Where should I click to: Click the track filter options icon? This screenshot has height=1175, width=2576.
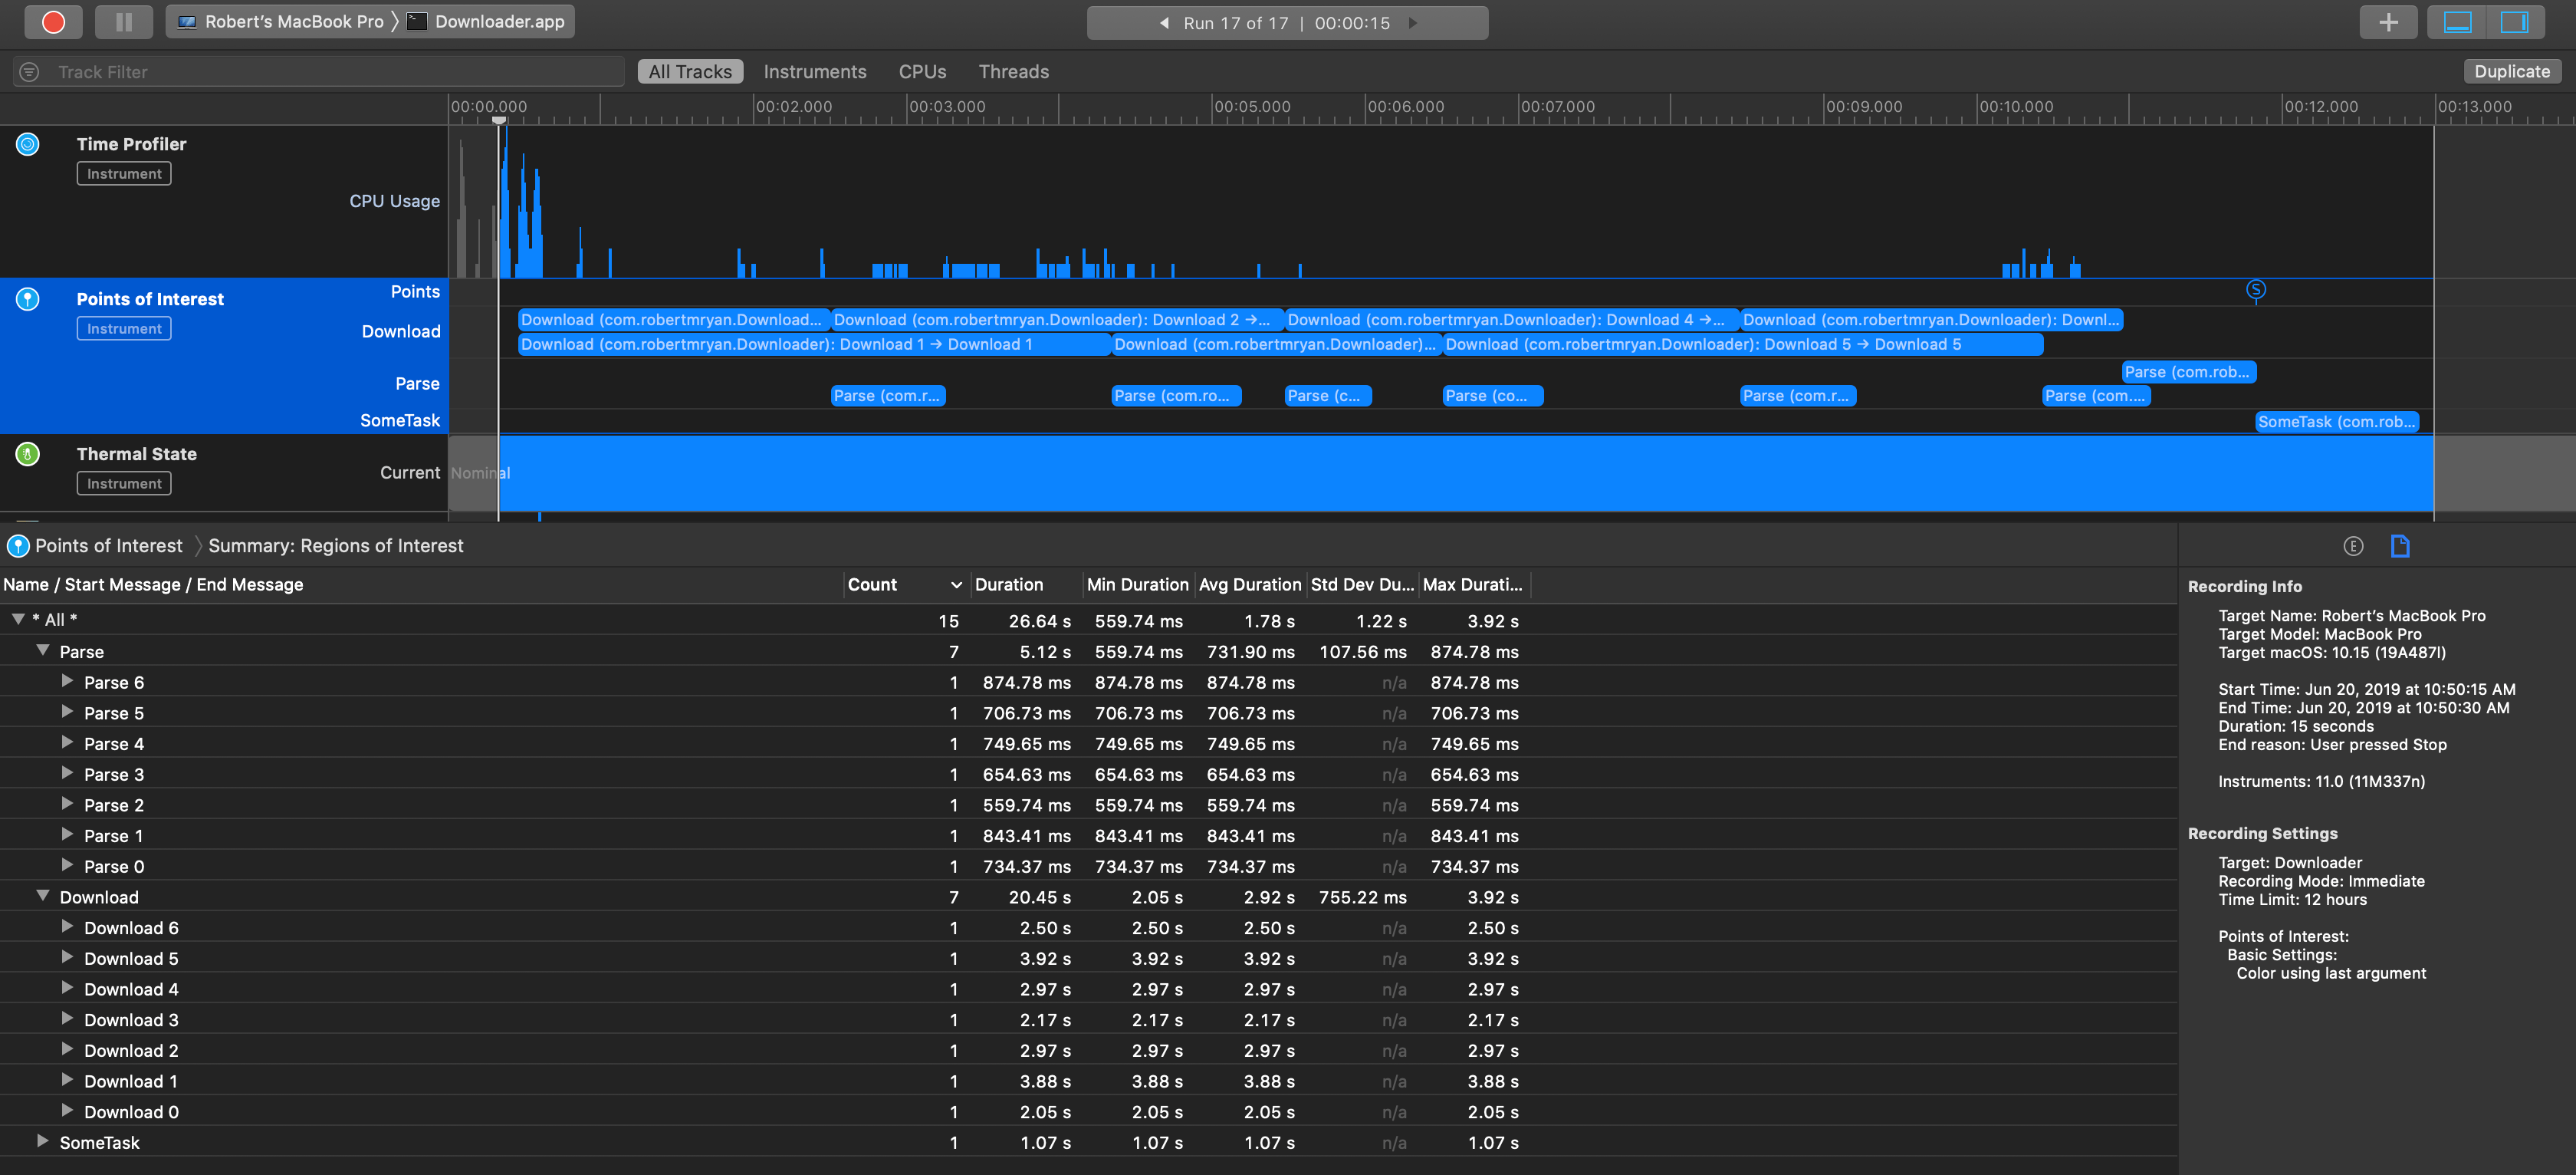[x=30, y=72]
